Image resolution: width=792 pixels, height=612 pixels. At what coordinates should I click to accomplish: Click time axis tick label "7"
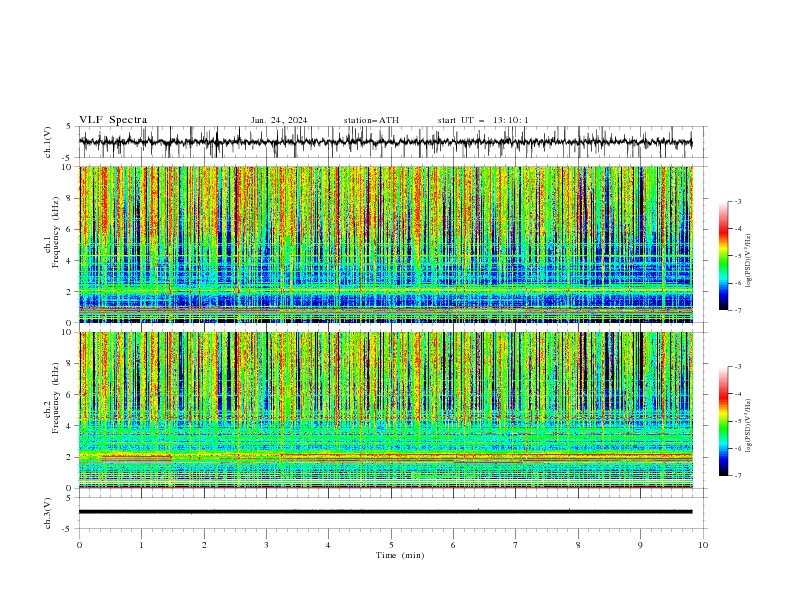point(516,545)
